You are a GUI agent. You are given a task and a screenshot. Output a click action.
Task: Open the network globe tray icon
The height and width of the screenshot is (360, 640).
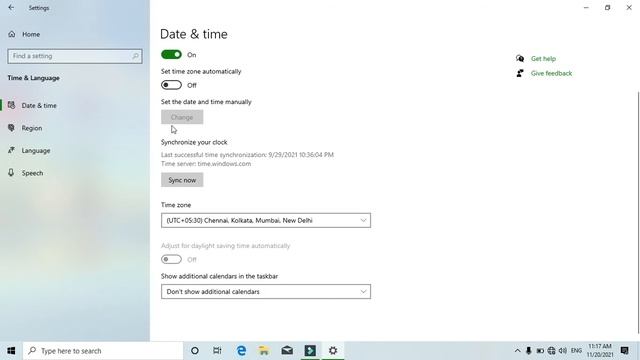[551, 351]
